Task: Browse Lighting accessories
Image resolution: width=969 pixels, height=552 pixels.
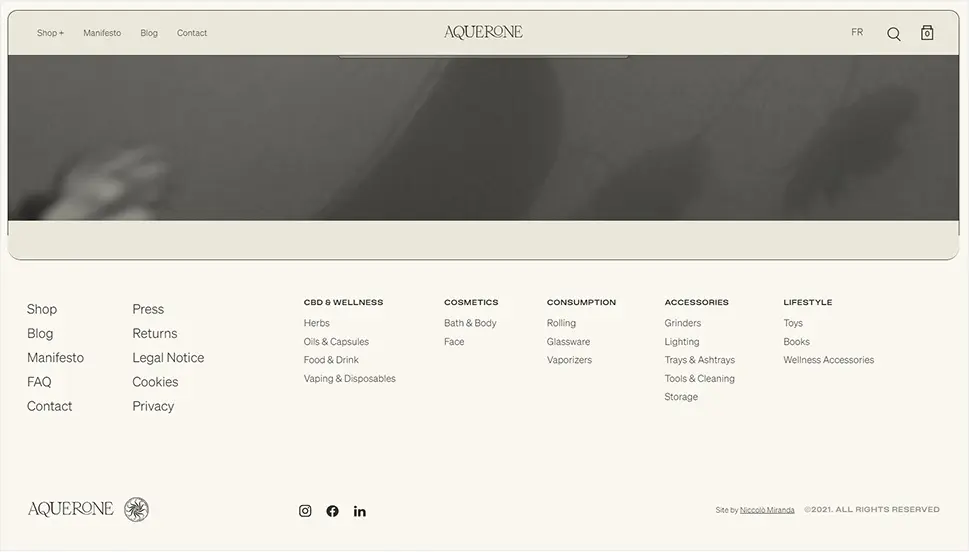Action: (x=682, y=341)
